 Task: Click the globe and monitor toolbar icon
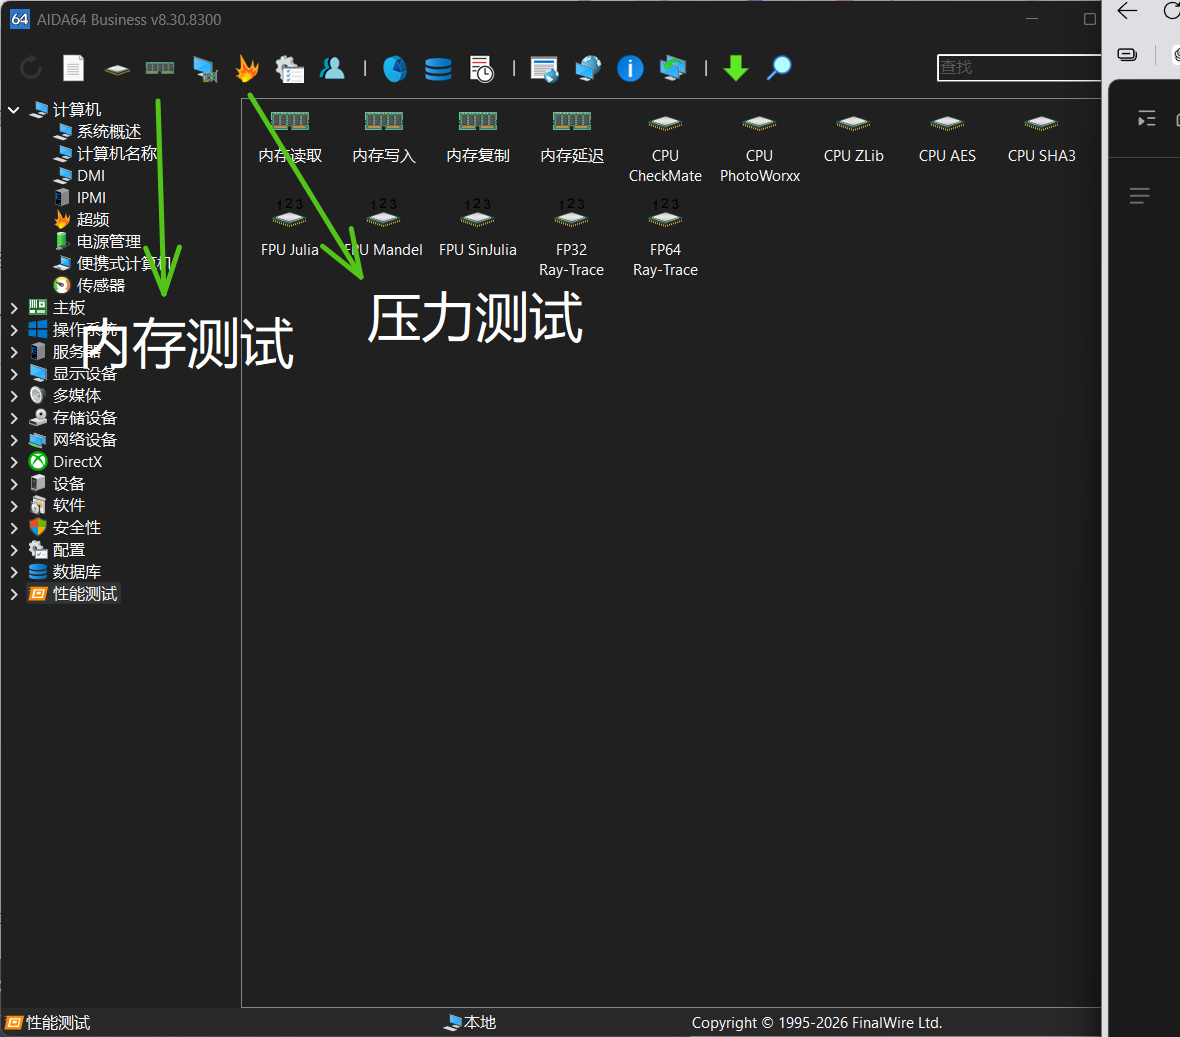coord(588,68)
